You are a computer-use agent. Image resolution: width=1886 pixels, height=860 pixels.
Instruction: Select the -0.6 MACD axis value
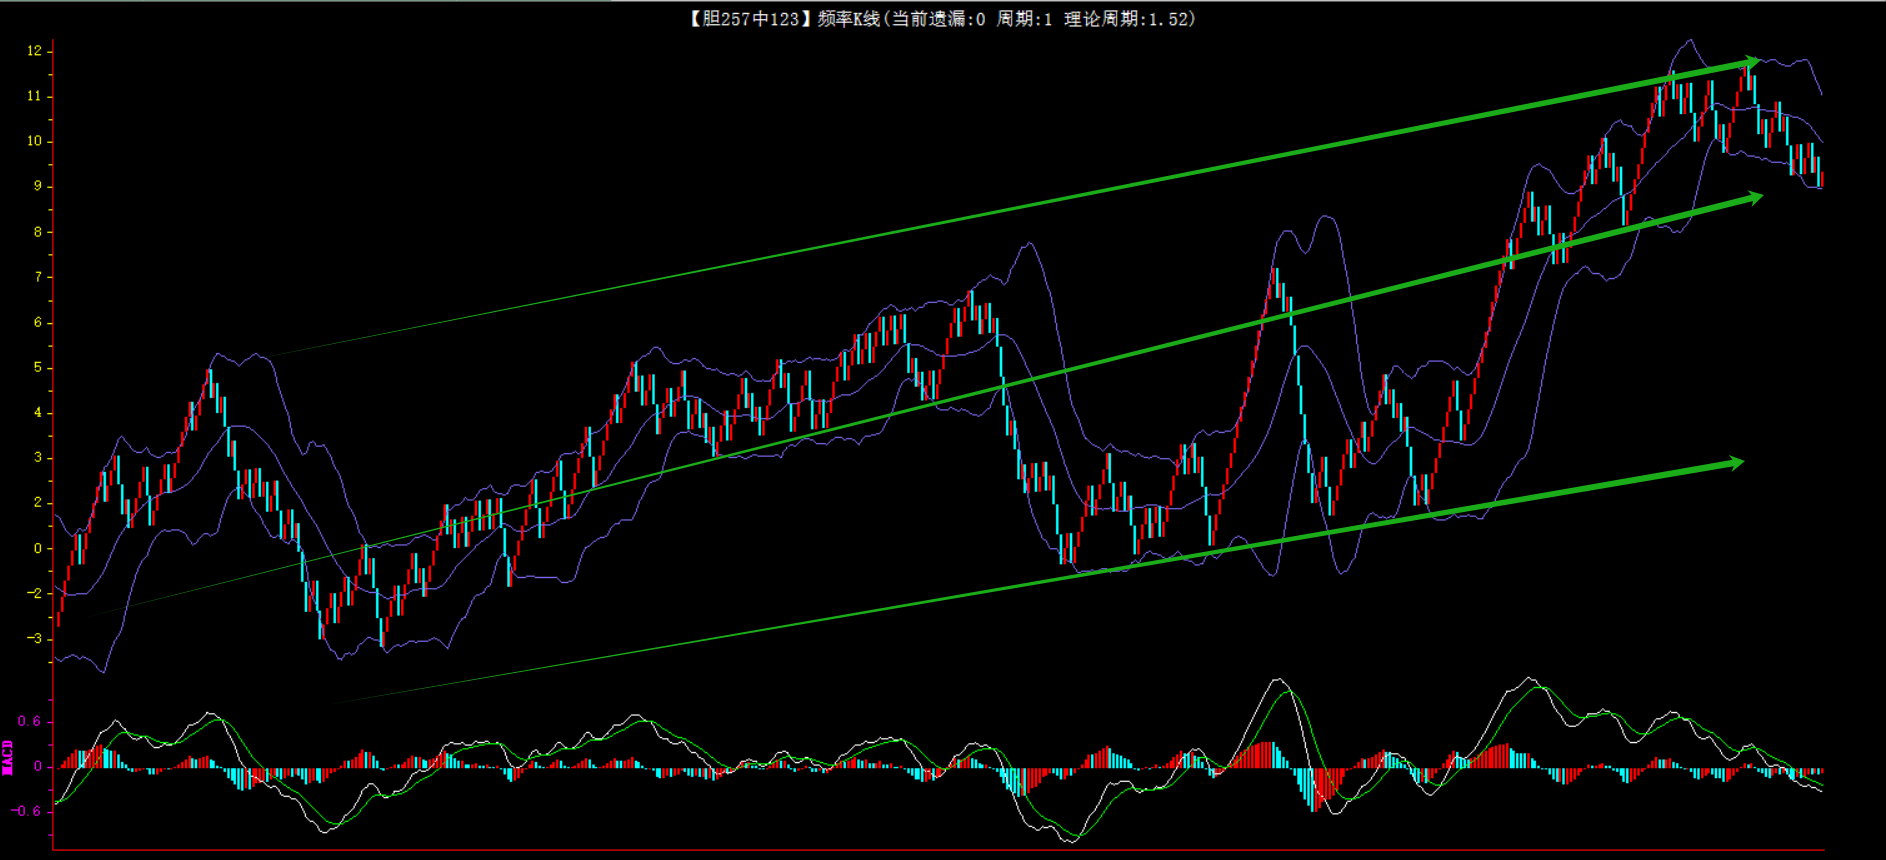(26, 811)
